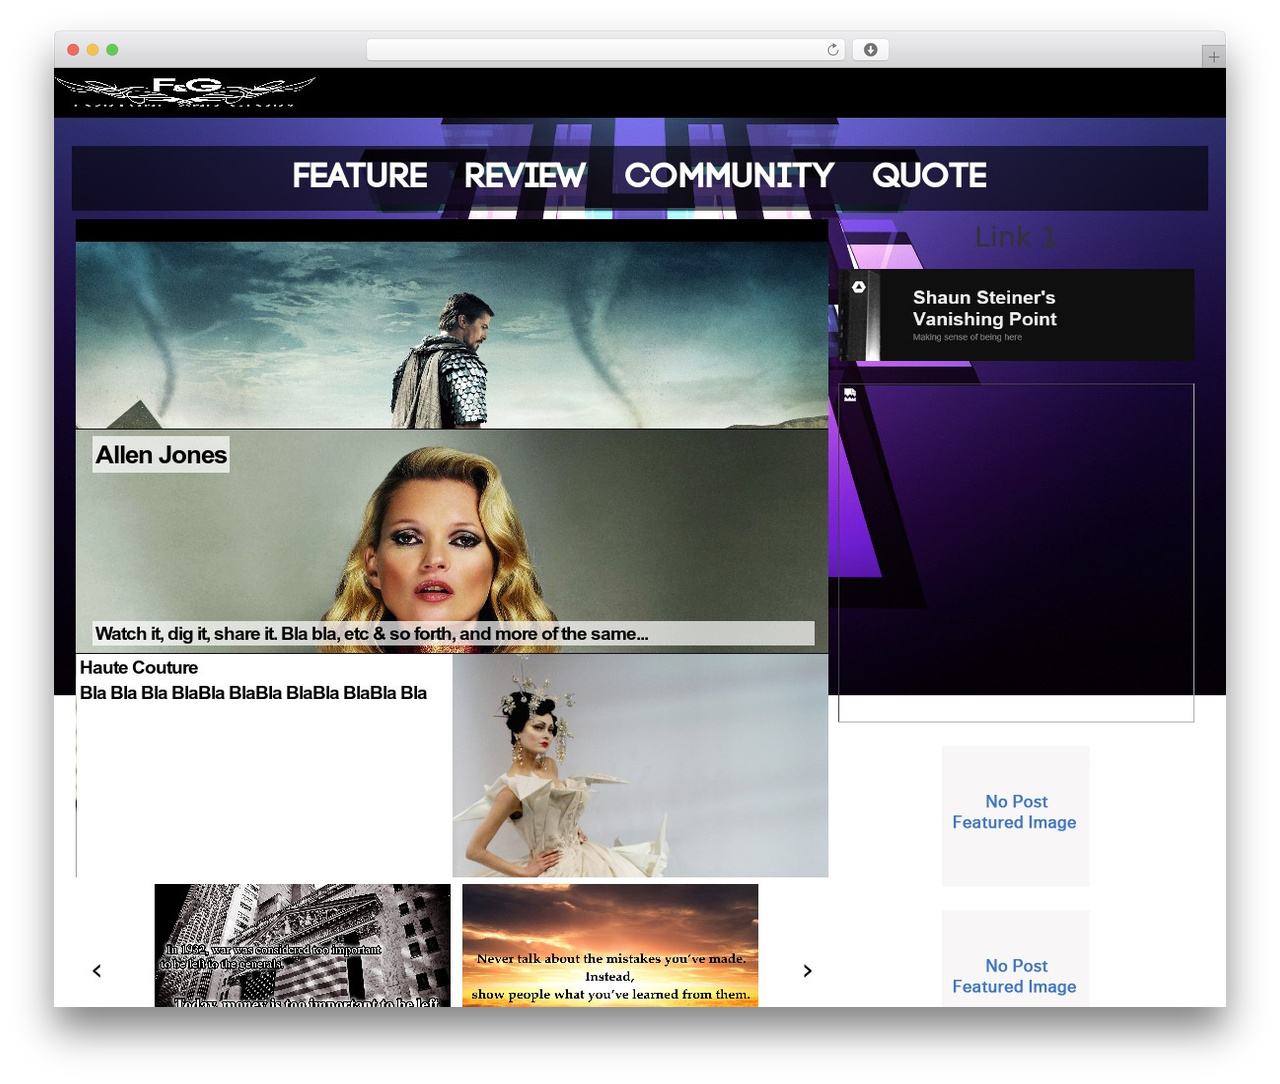Image resolution: width=1280 pixels, height=1084 pixels.
Task: Click the warrior and tornado banner image
Action: pos(452,335)
